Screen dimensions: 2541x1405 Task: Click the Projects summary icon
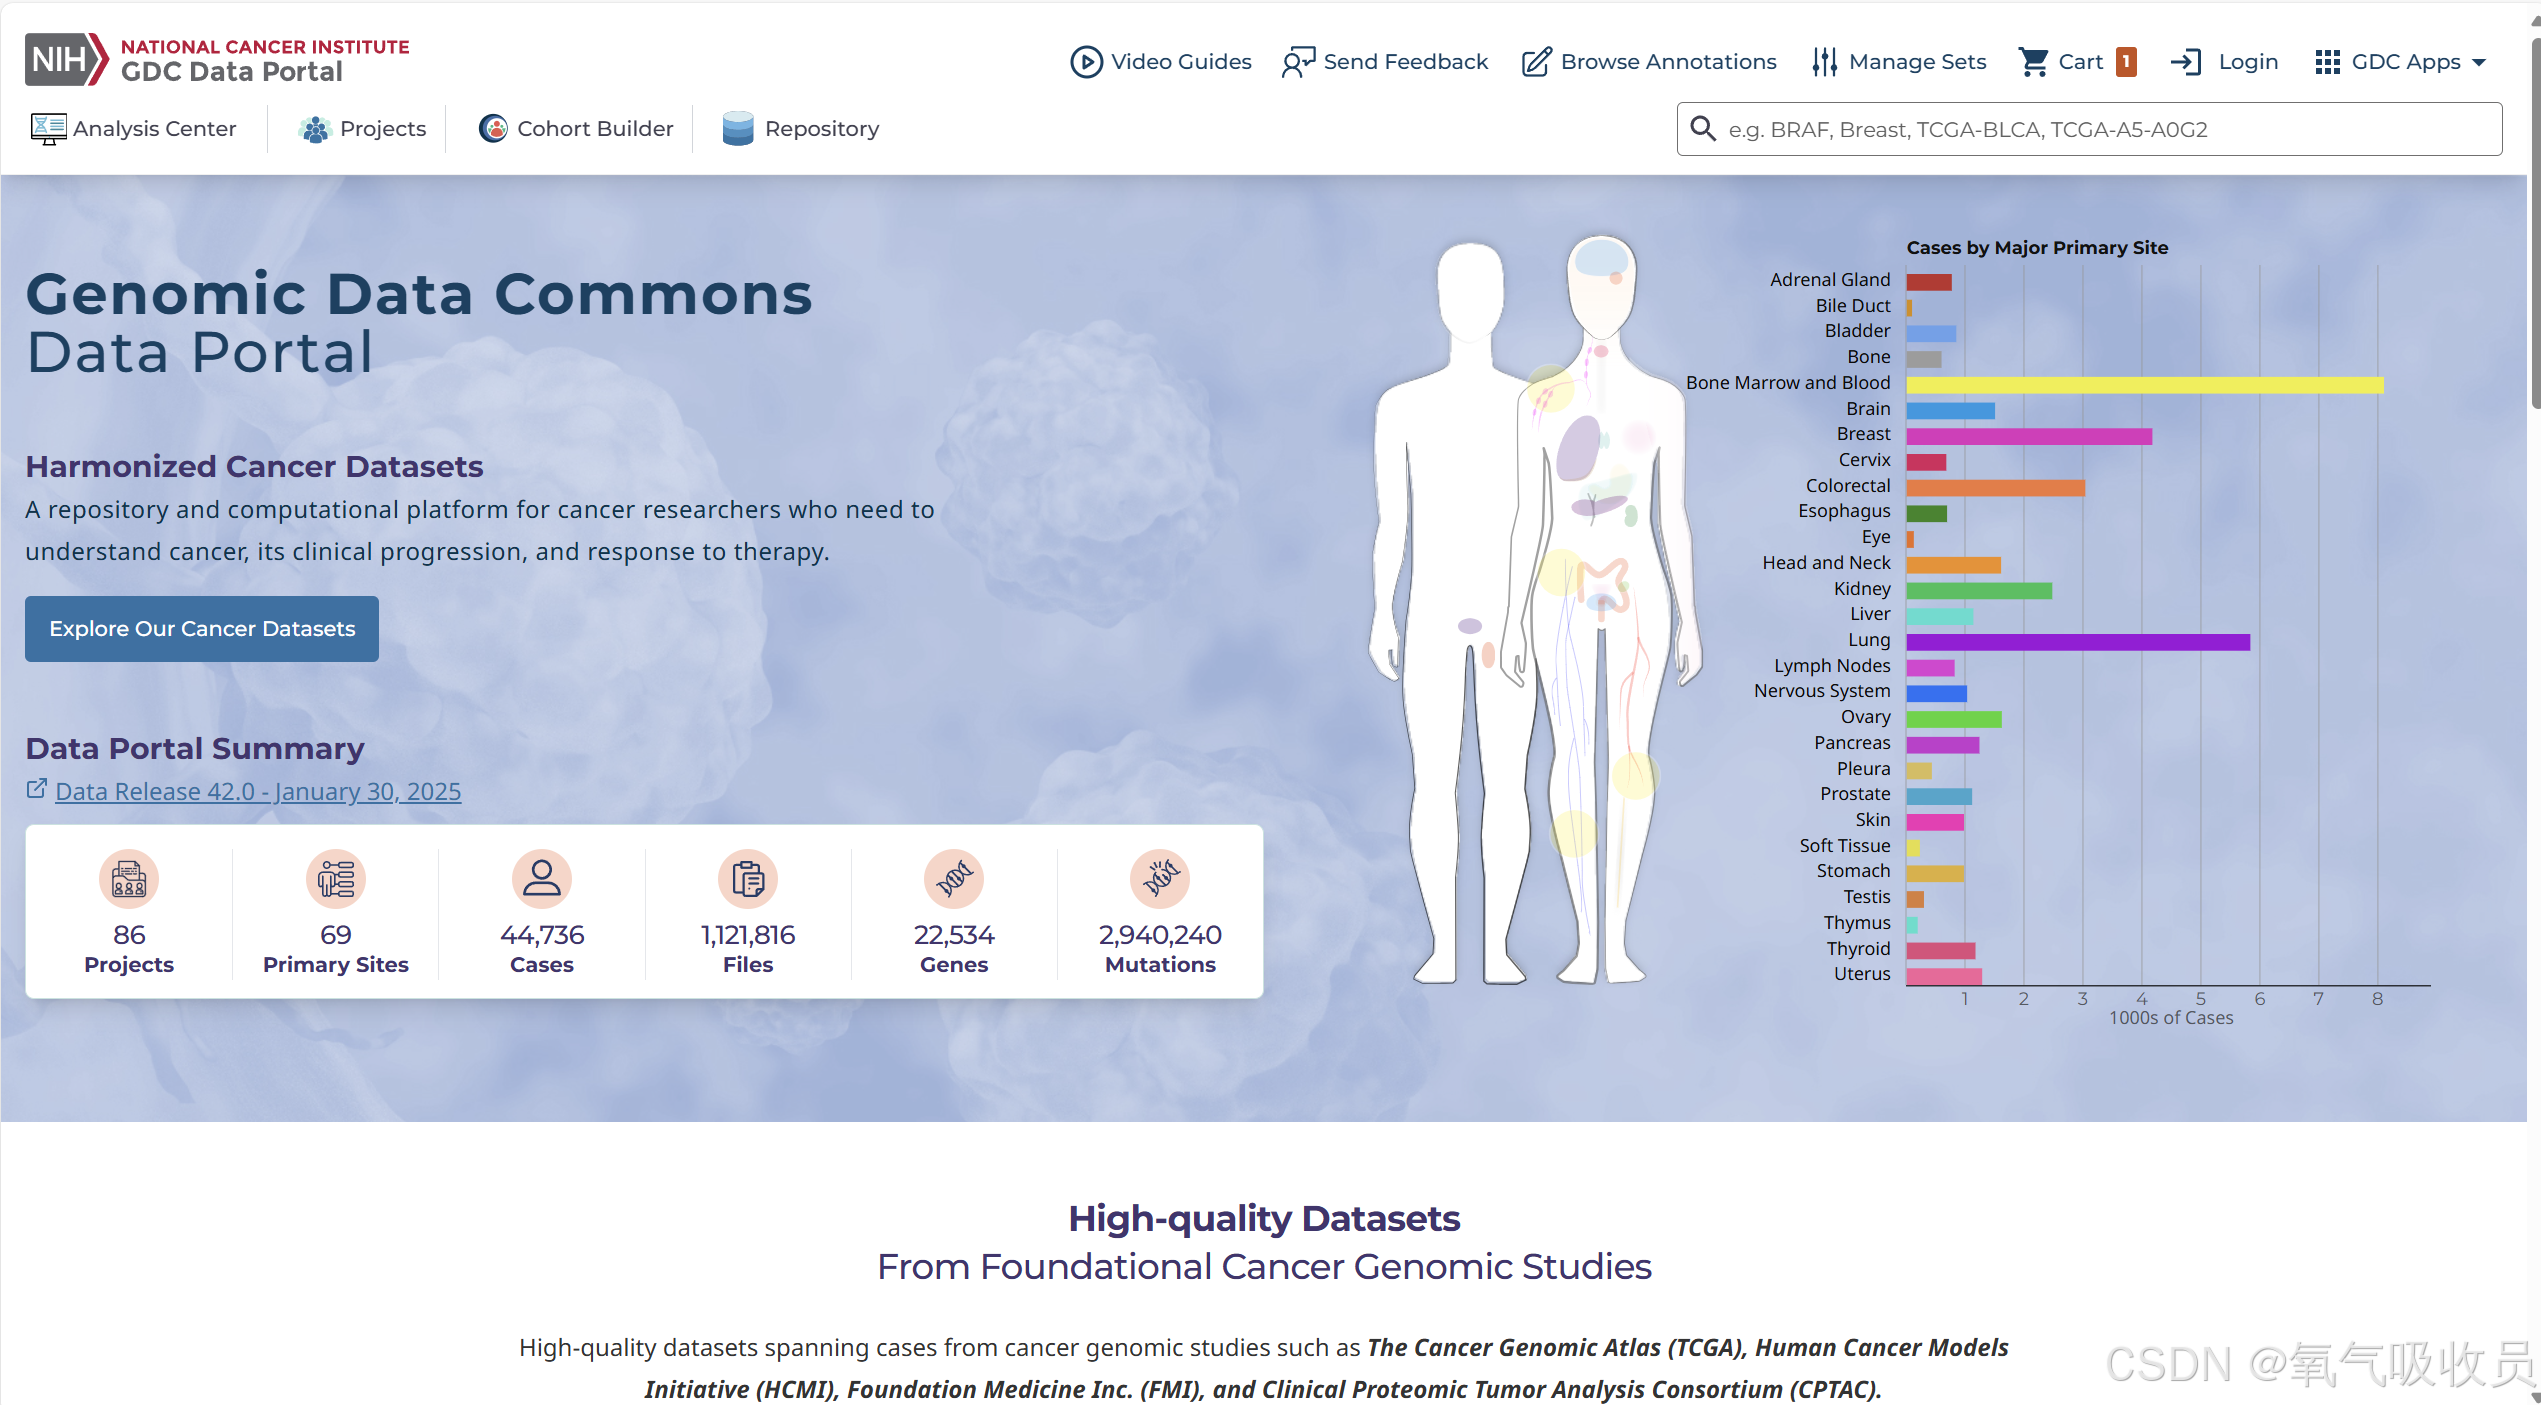pos(129,879)
